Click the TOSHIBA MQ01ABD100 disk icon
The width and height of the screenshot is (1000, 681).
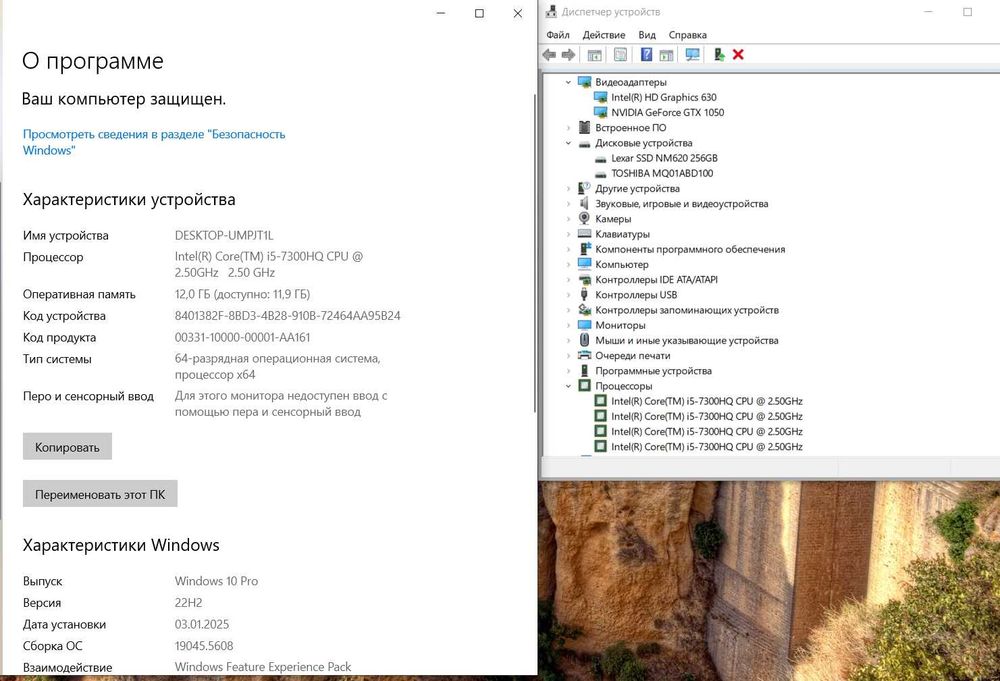(600, 173)
